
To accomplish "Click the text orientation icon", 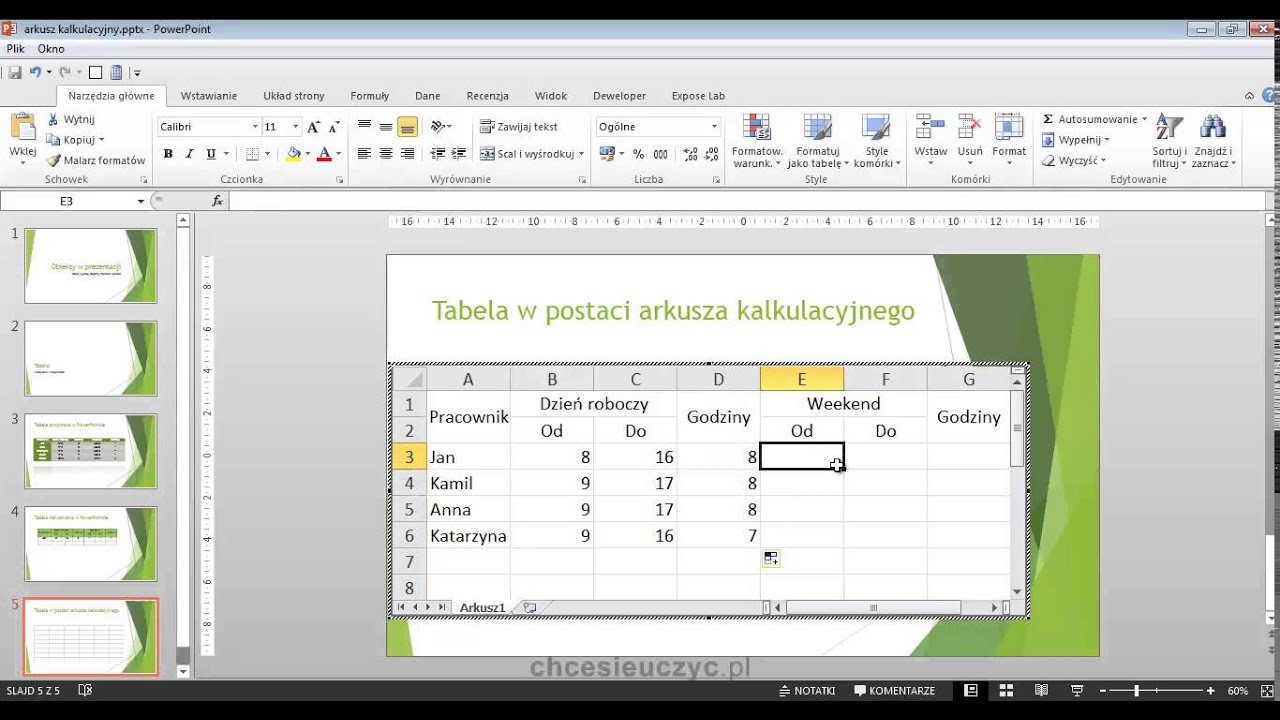I will coord(437,127).
